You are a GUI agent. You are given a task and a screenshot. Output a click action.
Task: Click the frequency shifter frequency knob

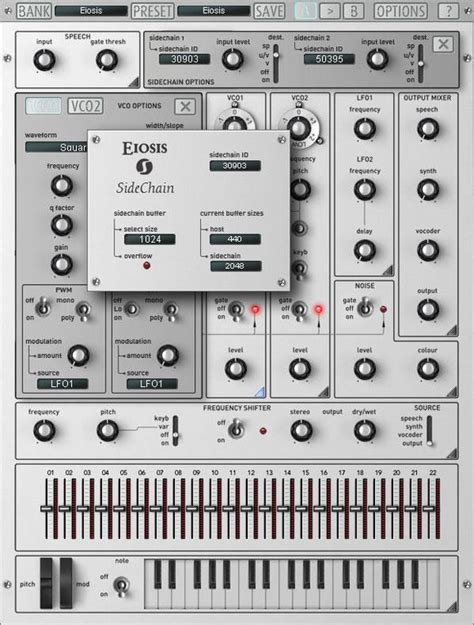[44, 430]
